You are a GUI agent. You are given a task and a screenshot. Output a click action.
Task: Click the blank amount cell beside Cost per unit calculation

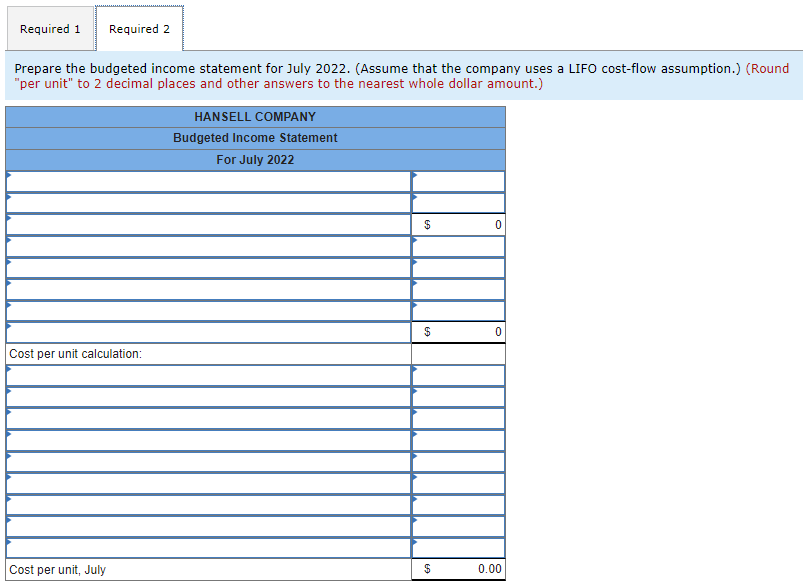(x=458, y=352)
